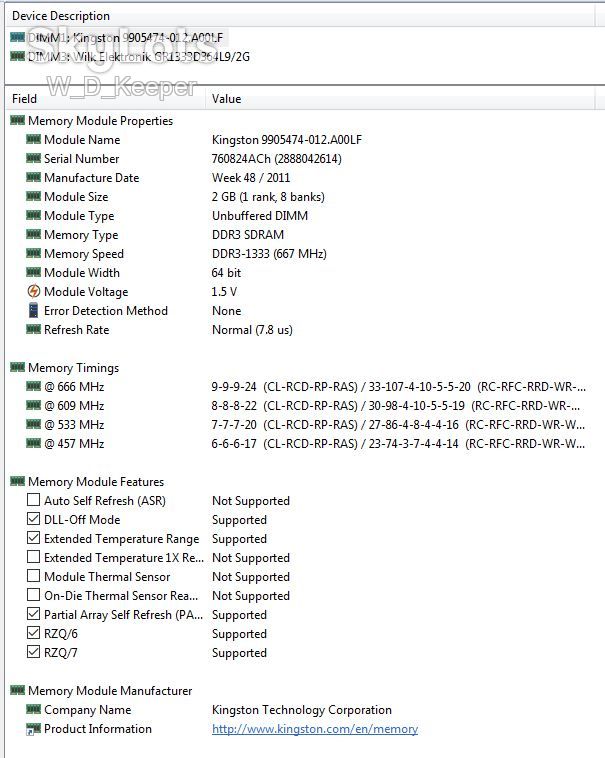This screenshot has width=605, height=758.
Task: Click the Module Width row icon
Action: coord(33,272)
